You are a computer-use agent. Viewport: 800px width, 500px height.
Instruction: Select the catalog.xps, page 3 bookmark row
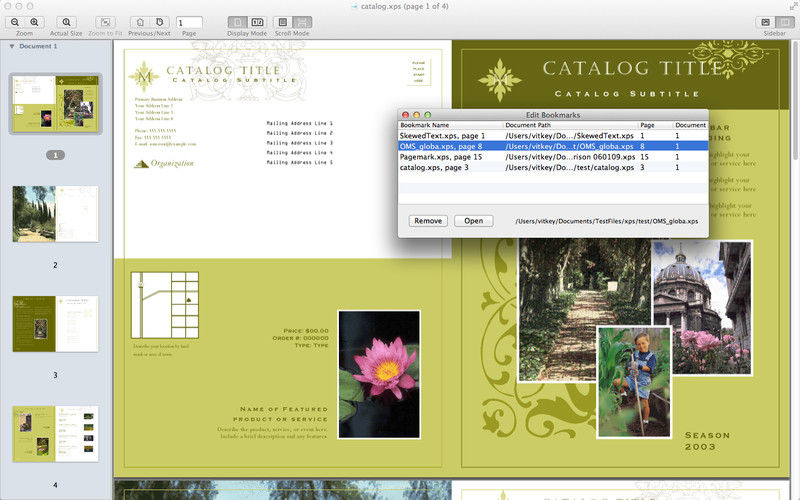(x=553, y=167)
